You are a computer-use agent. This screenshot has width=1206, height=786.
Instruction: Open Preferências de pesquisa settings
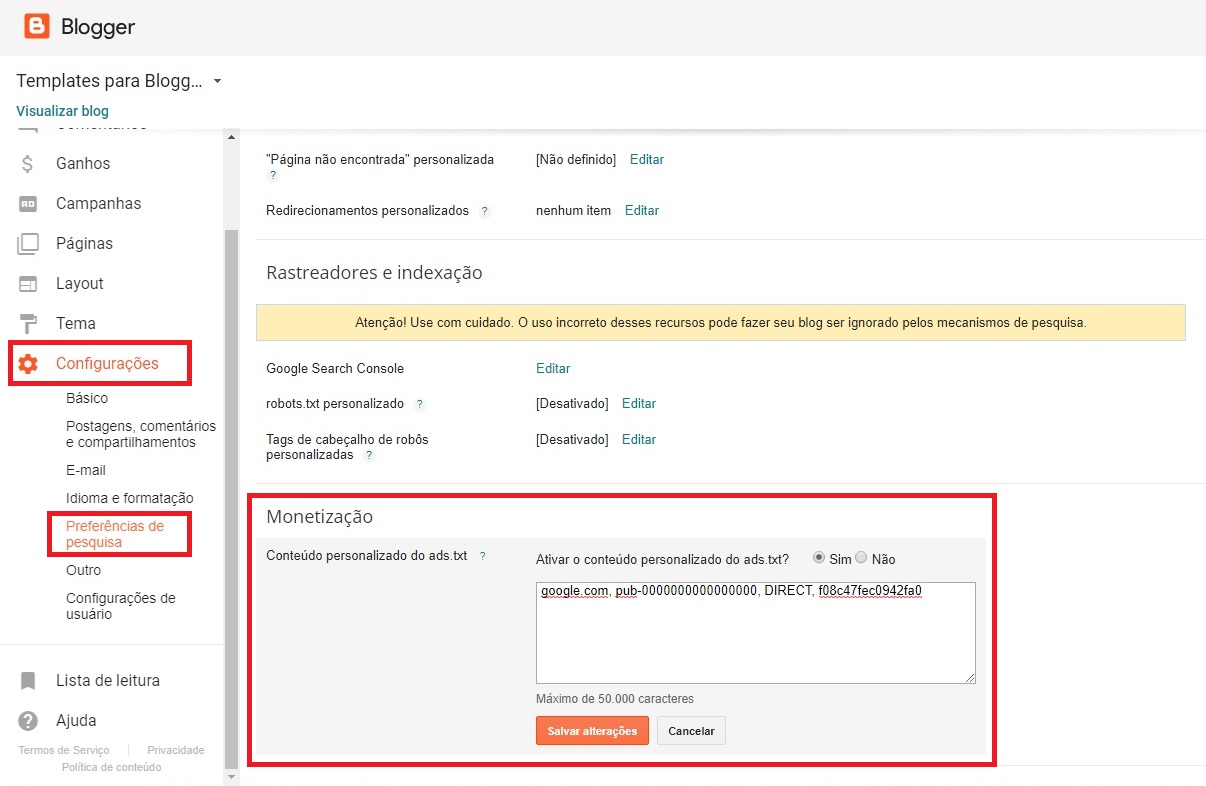[115, 534]
